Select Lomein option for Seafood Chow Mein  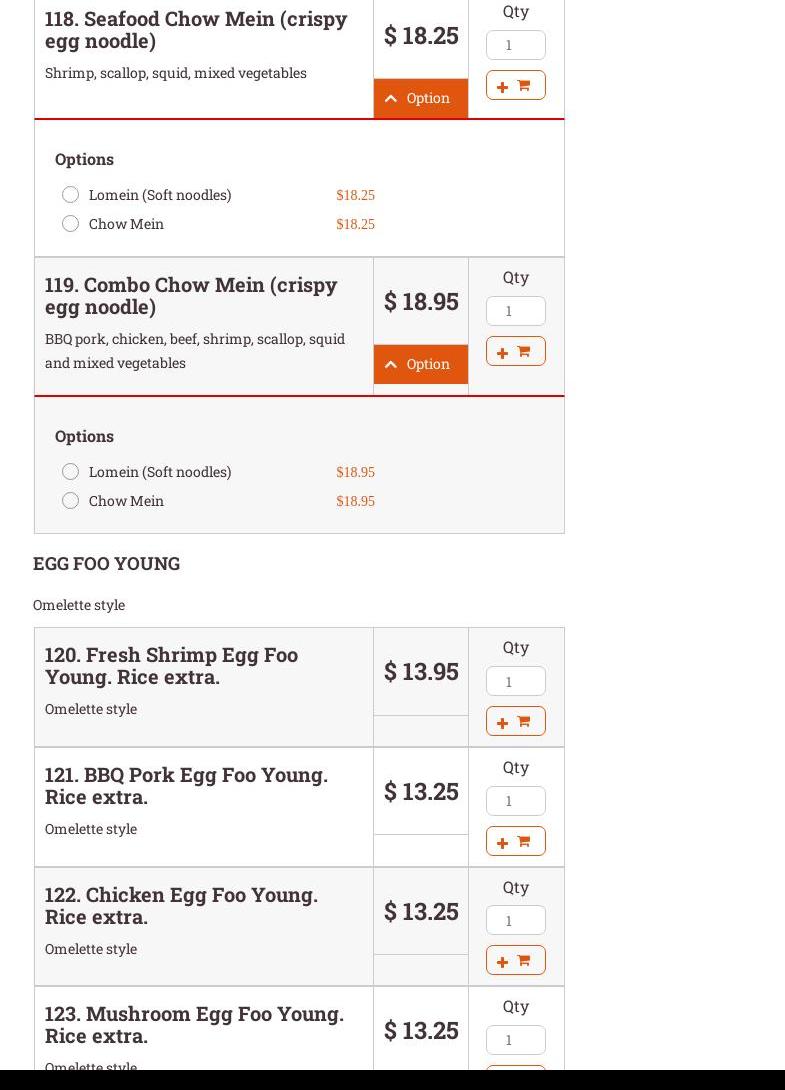[71, 195]
